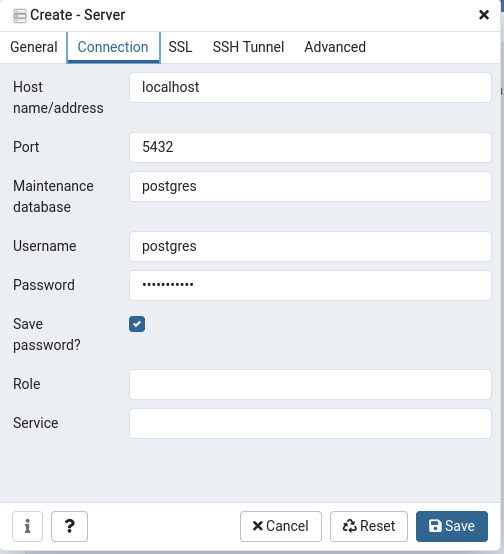Click the Save button
504x554 pixels.
(452, 526)
